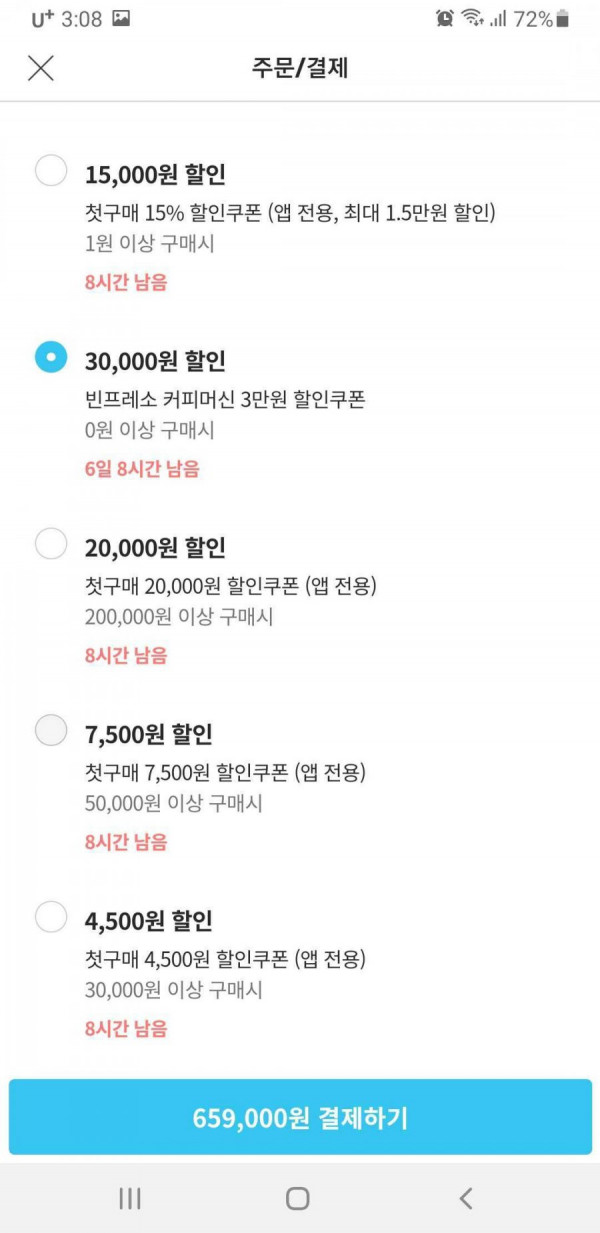Screen dimensions: 600x1233
Task: Tap the 빈프레소 커피머신 3만원 할인쿠폰 description
Action: point(225,400)
